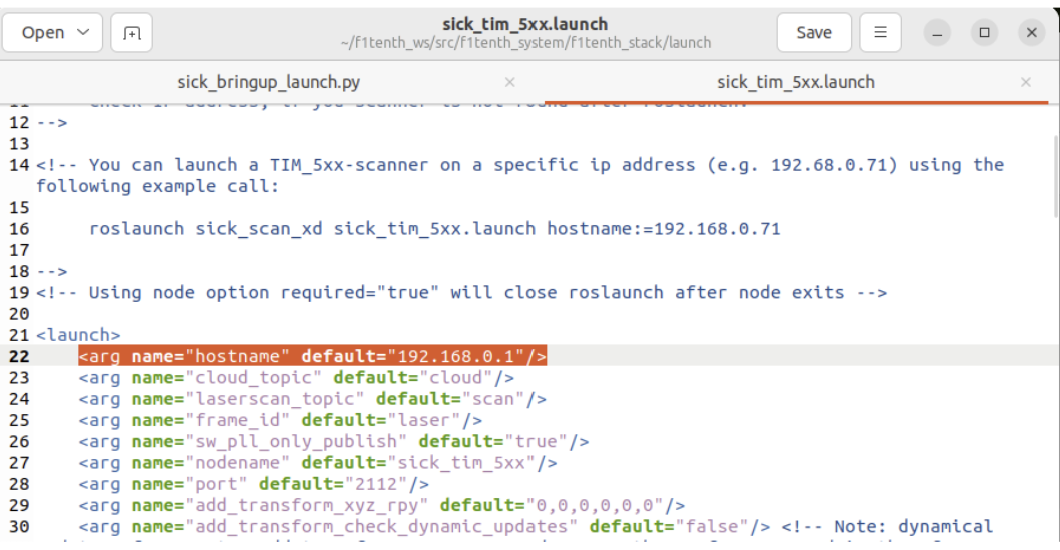Close the text editor window
This screenshot has height=550, width=1060.
[1032, 32]
